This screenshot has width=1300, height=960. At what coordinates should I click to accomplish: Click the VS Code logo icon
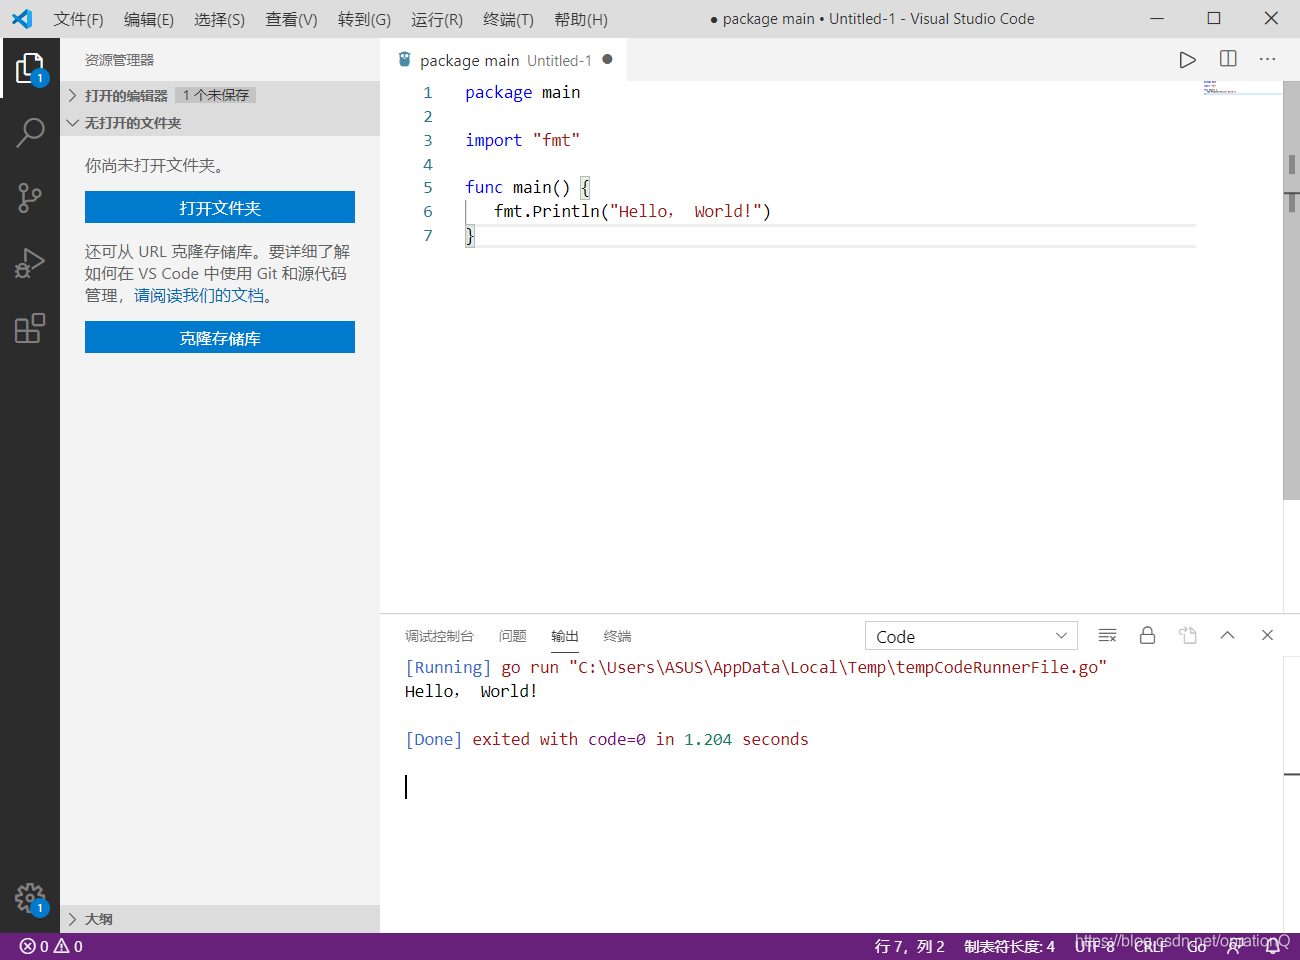coord(22,19)
